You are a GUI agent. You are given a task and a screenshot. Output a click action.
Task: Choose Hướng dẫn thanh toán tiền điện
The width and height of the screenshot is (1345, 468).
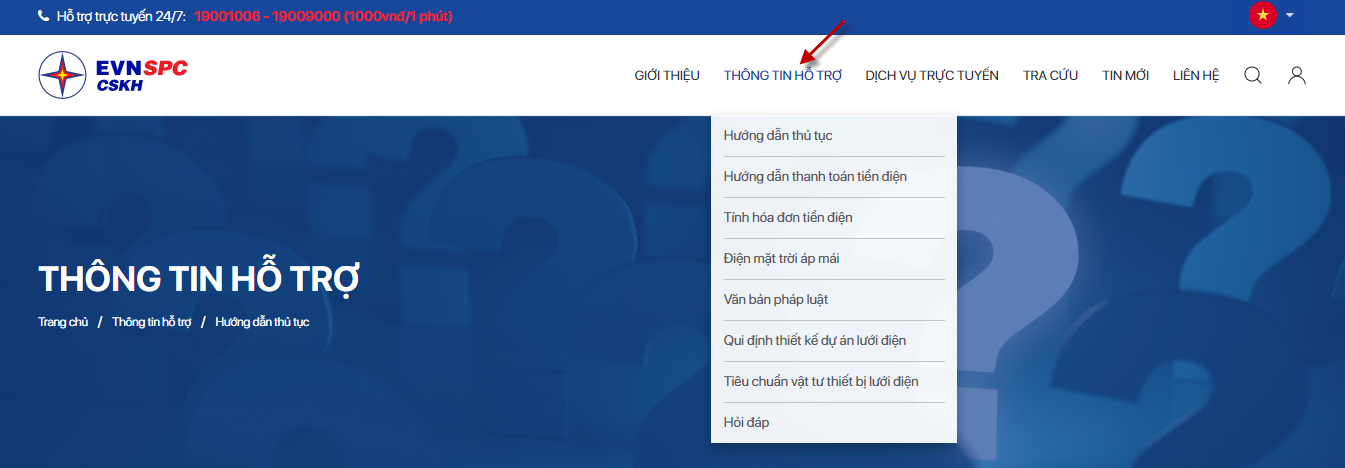[x=815, y=177]
